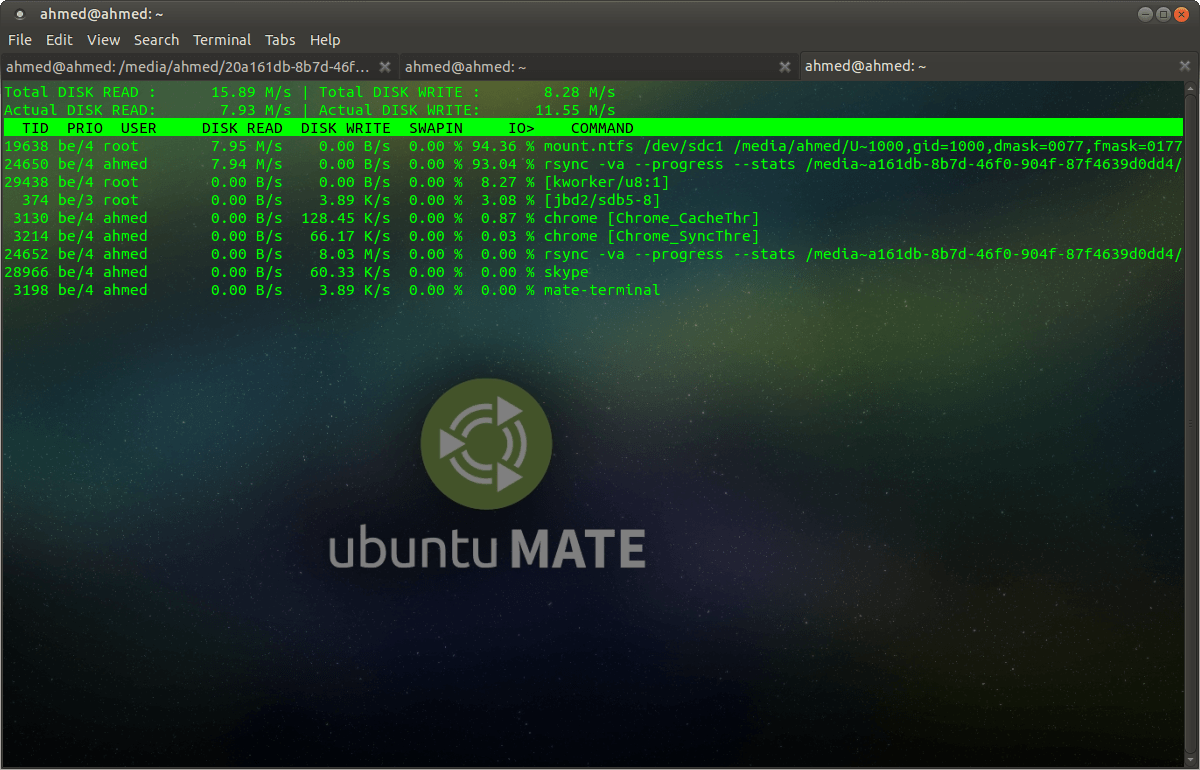Close the mate-terminal window
Viewport: 1200px width, 770px height.
(x=1181, y=14)
